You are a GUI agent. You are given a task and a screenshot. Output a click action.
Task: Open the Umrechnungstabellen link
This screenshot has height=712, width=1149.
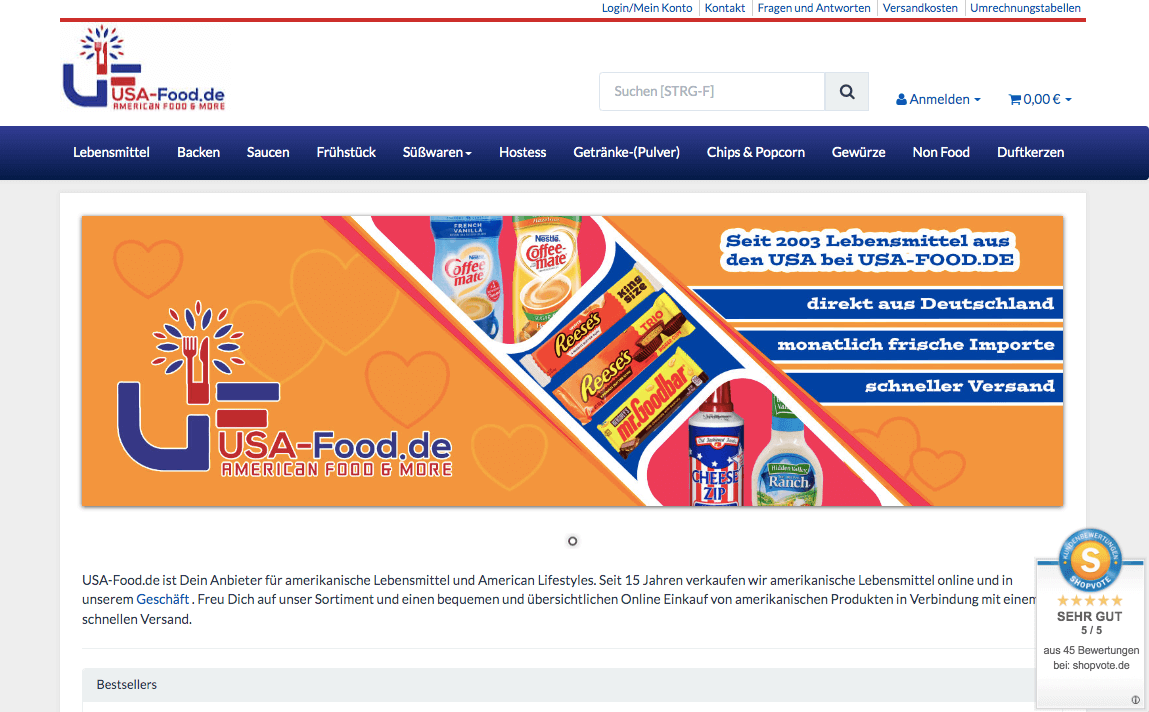[x=1025, y=8]
